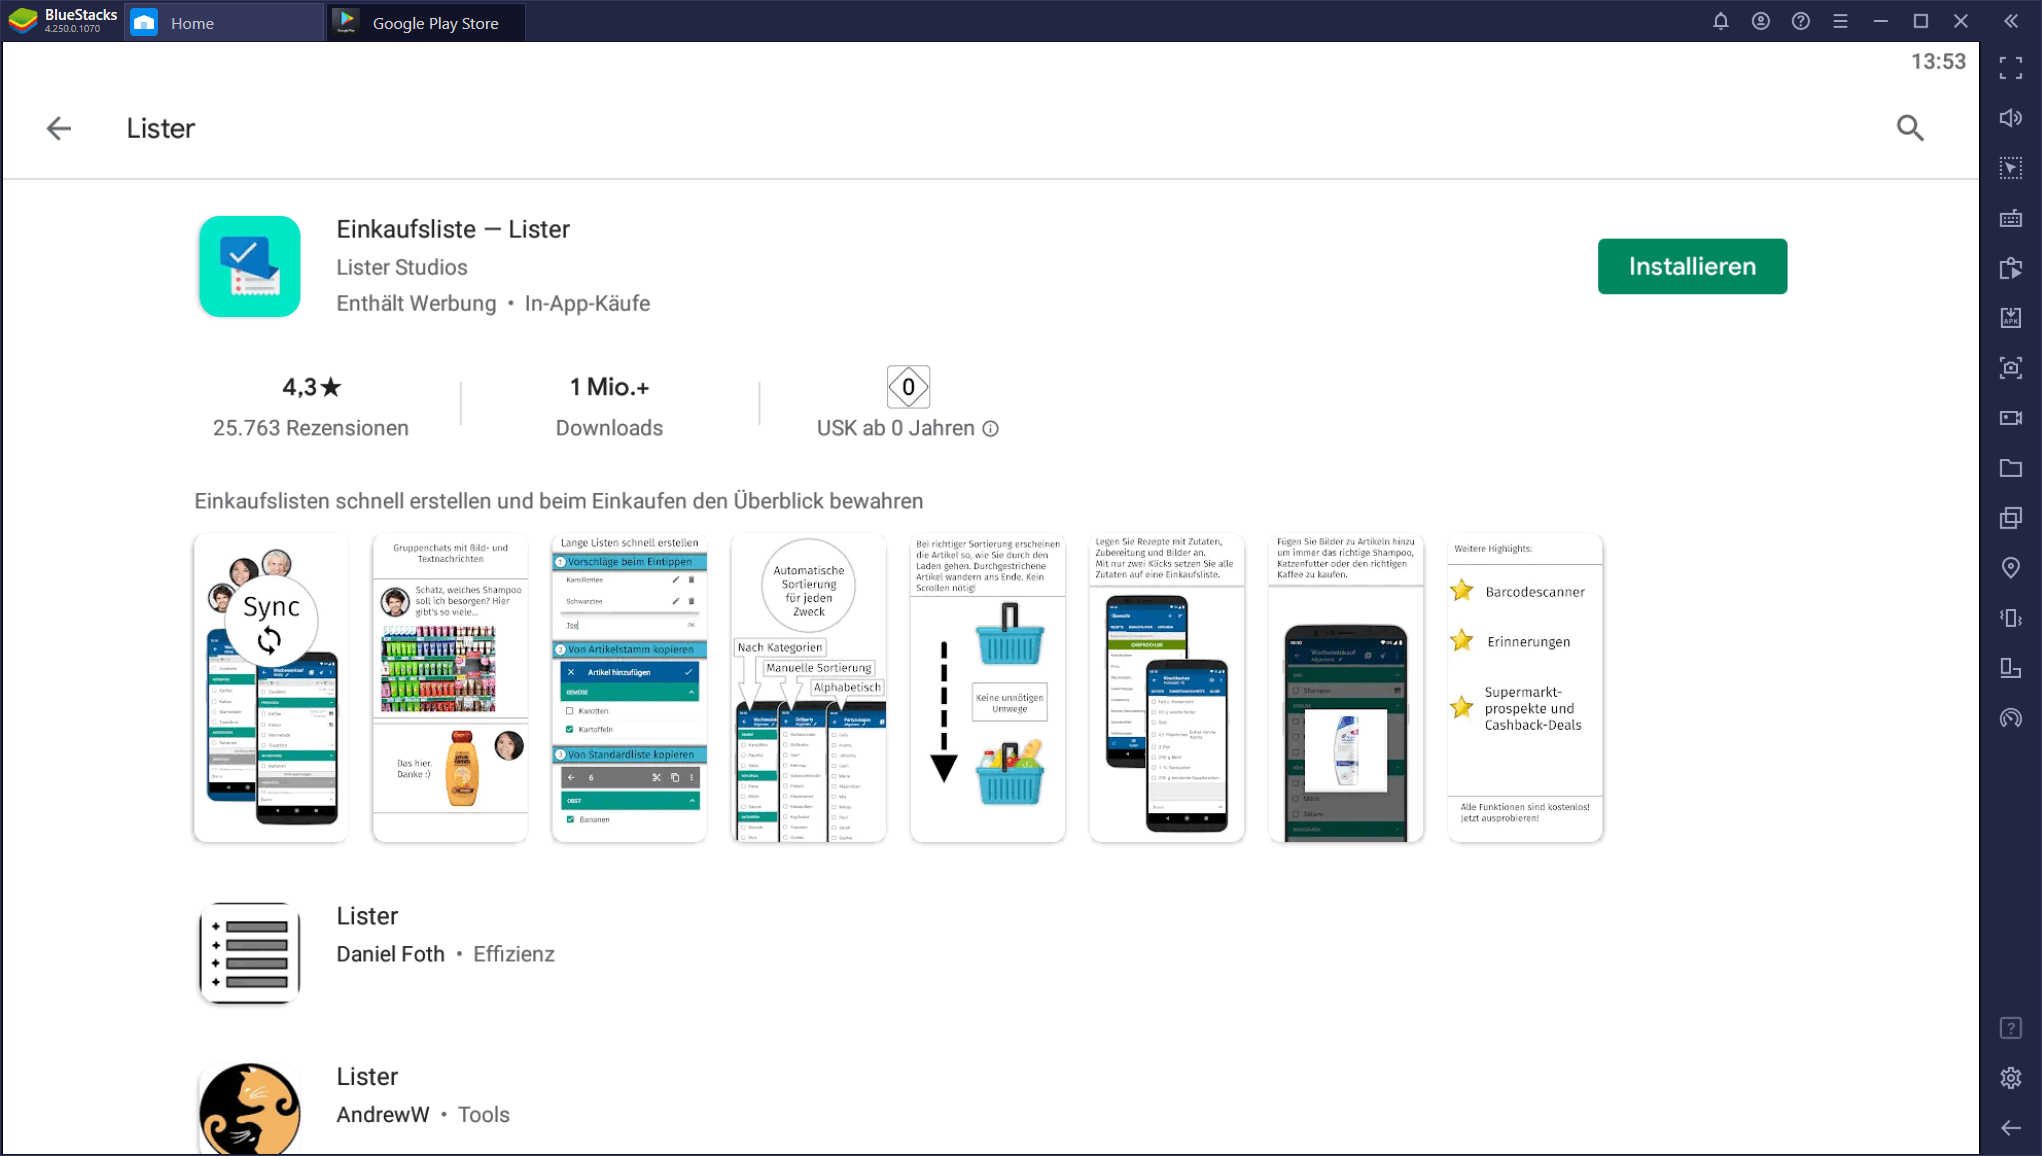This screenshot has width=2042, height=1156.
Task: View the 1 Mio.+ Downloads stat
Action: [x=609, y=406]
